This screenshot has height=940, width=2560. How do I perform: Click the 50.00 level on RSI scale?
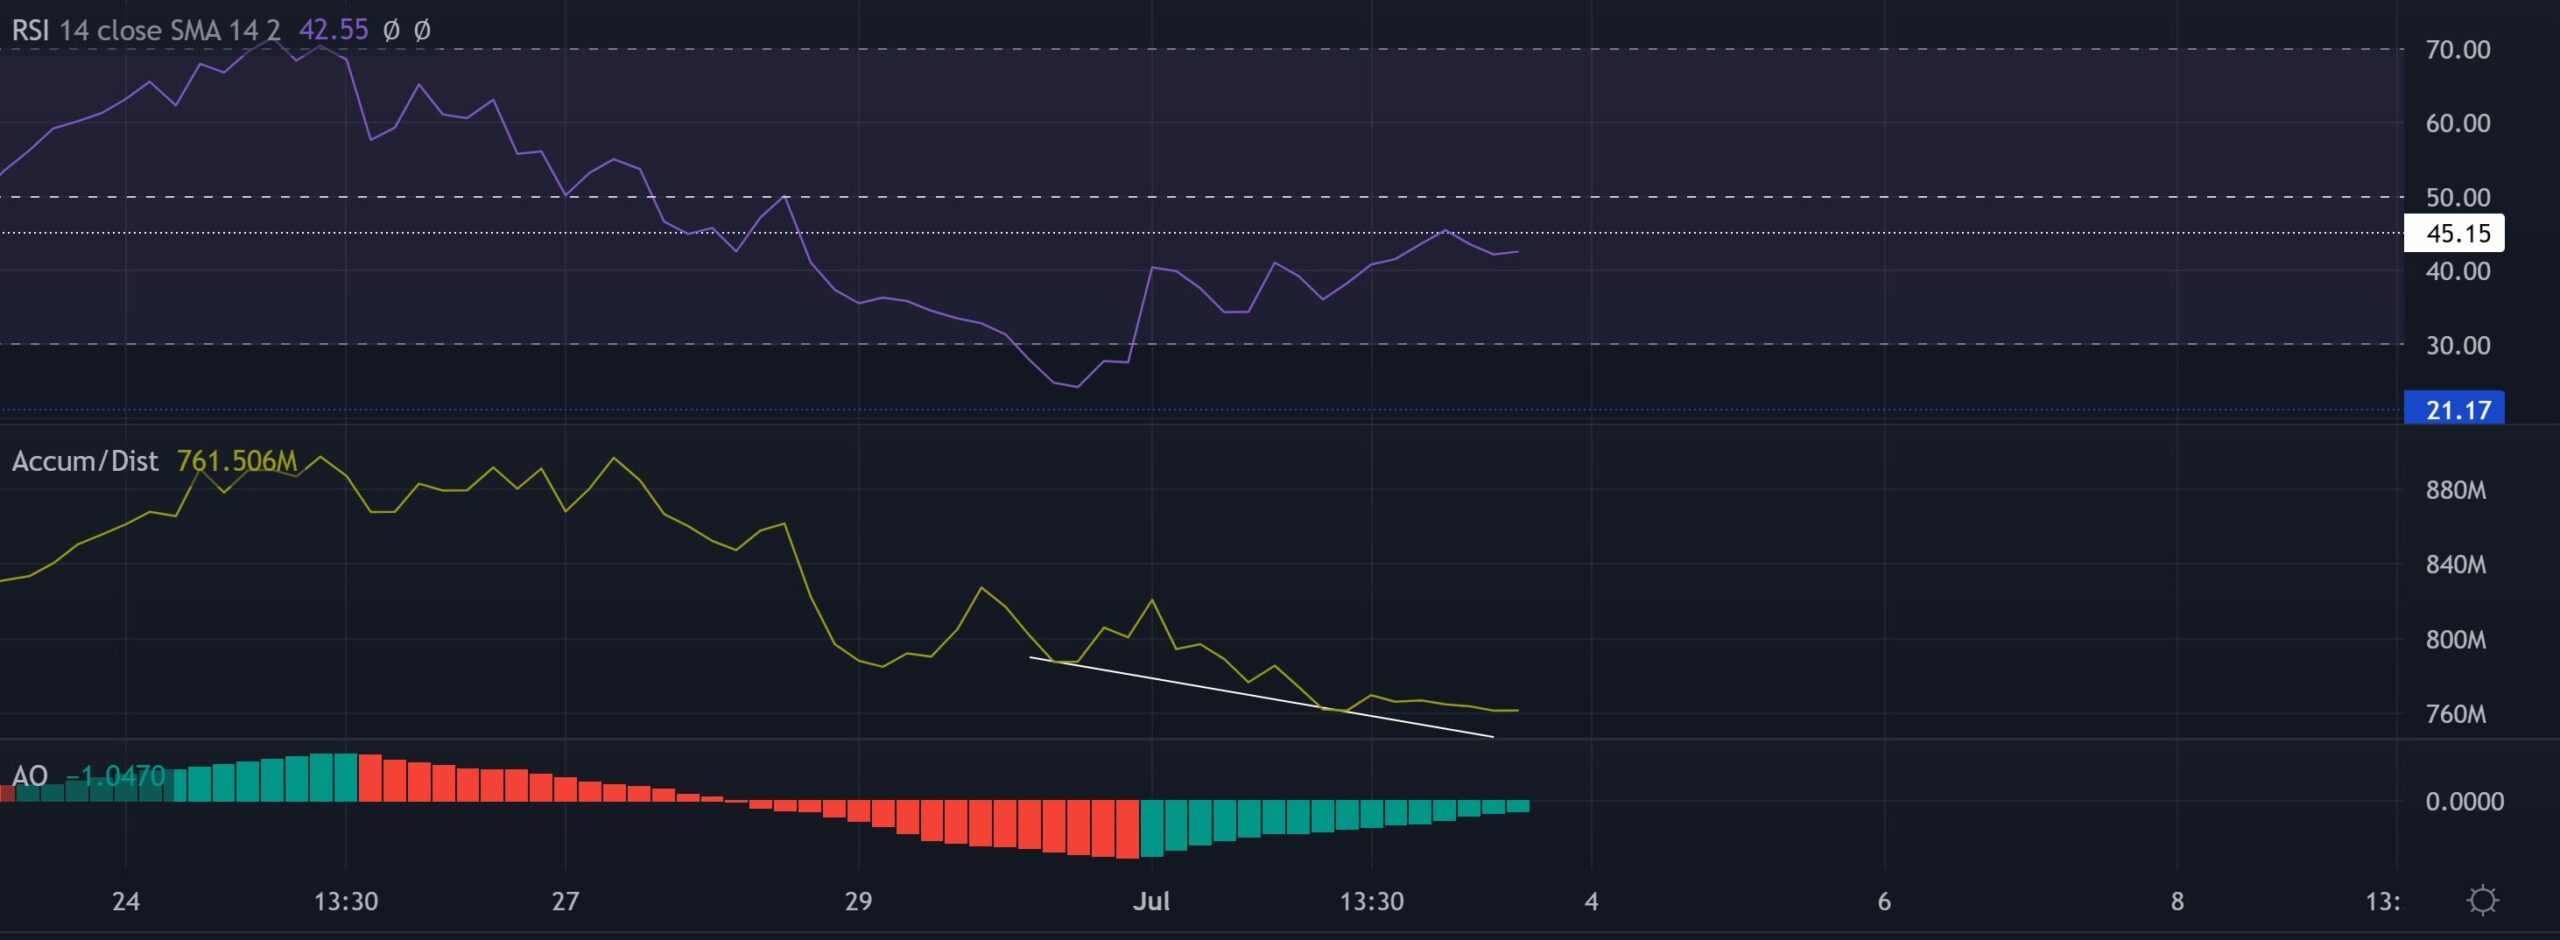pos(2457,197)
